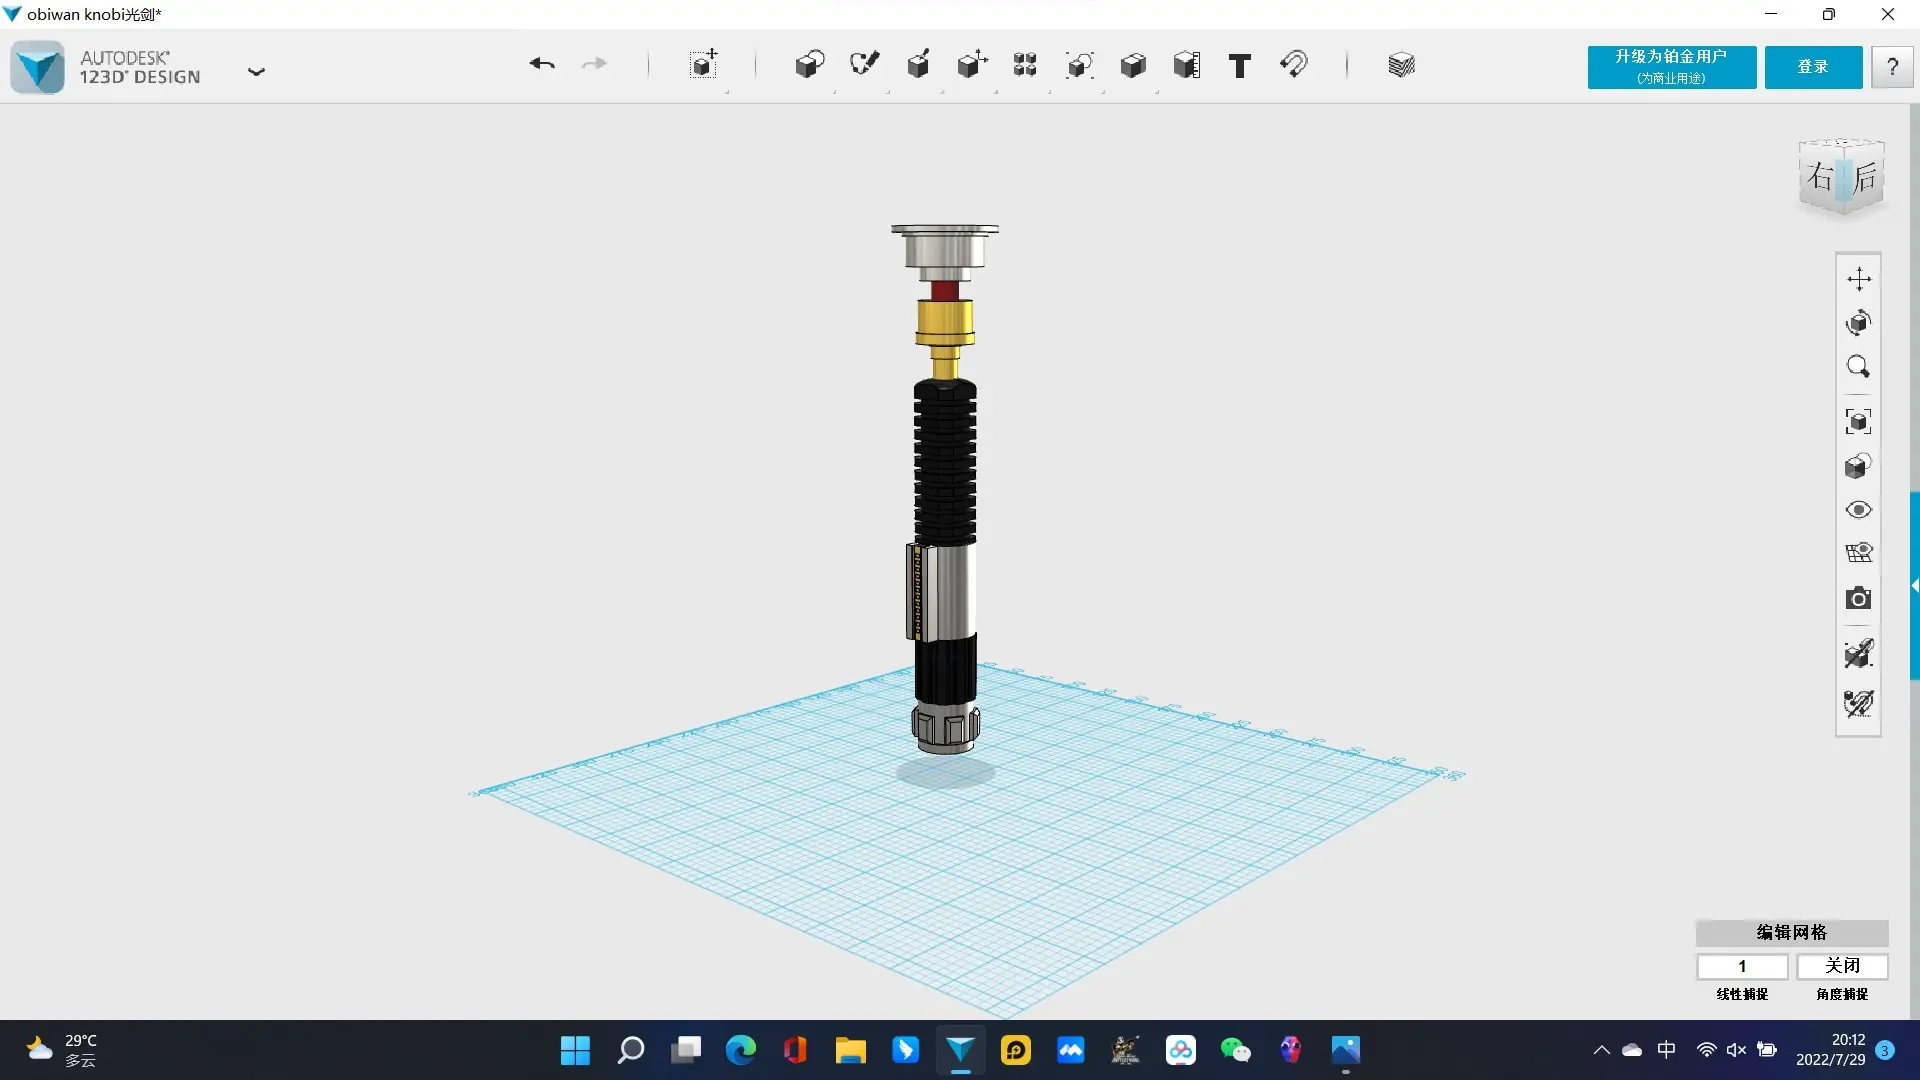Open the Windows Start menu
The width and height of the screenshot is (1920, 1080).
[576, 1050]
